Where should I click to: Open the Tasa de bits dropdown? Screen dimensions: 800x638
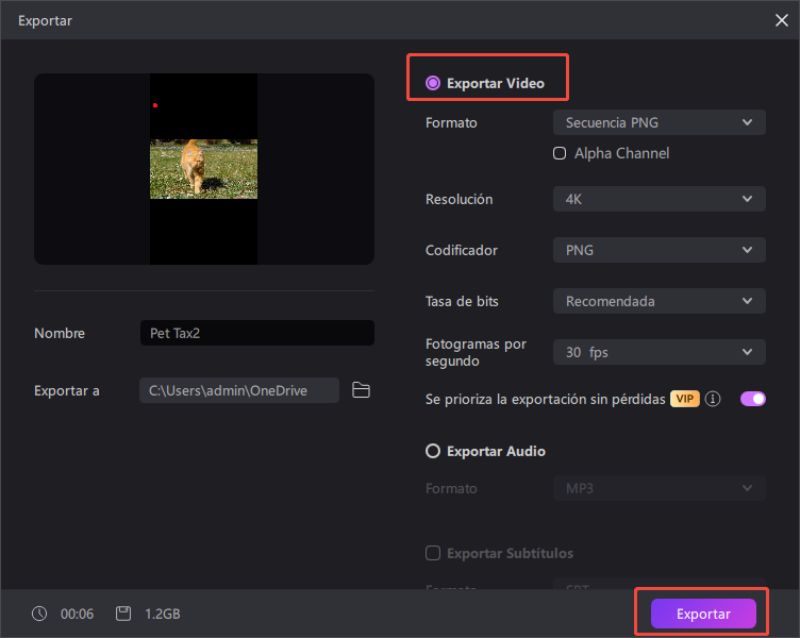(658, 301)
